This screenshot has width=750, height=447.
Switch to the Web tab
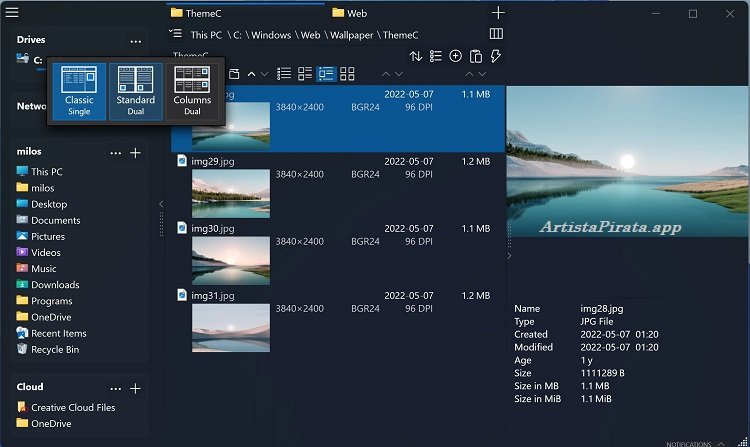coord(357,13)
